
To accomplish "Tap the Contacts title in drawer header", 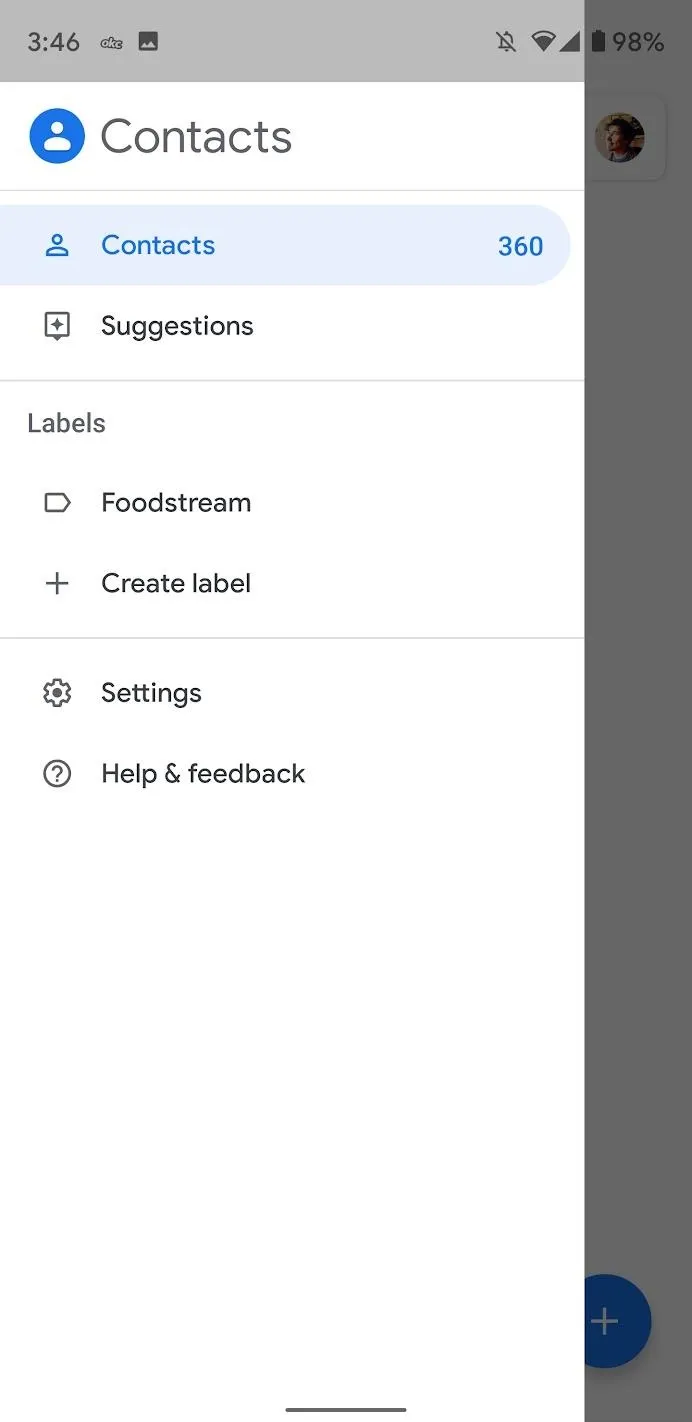I will tap(196, 137).
